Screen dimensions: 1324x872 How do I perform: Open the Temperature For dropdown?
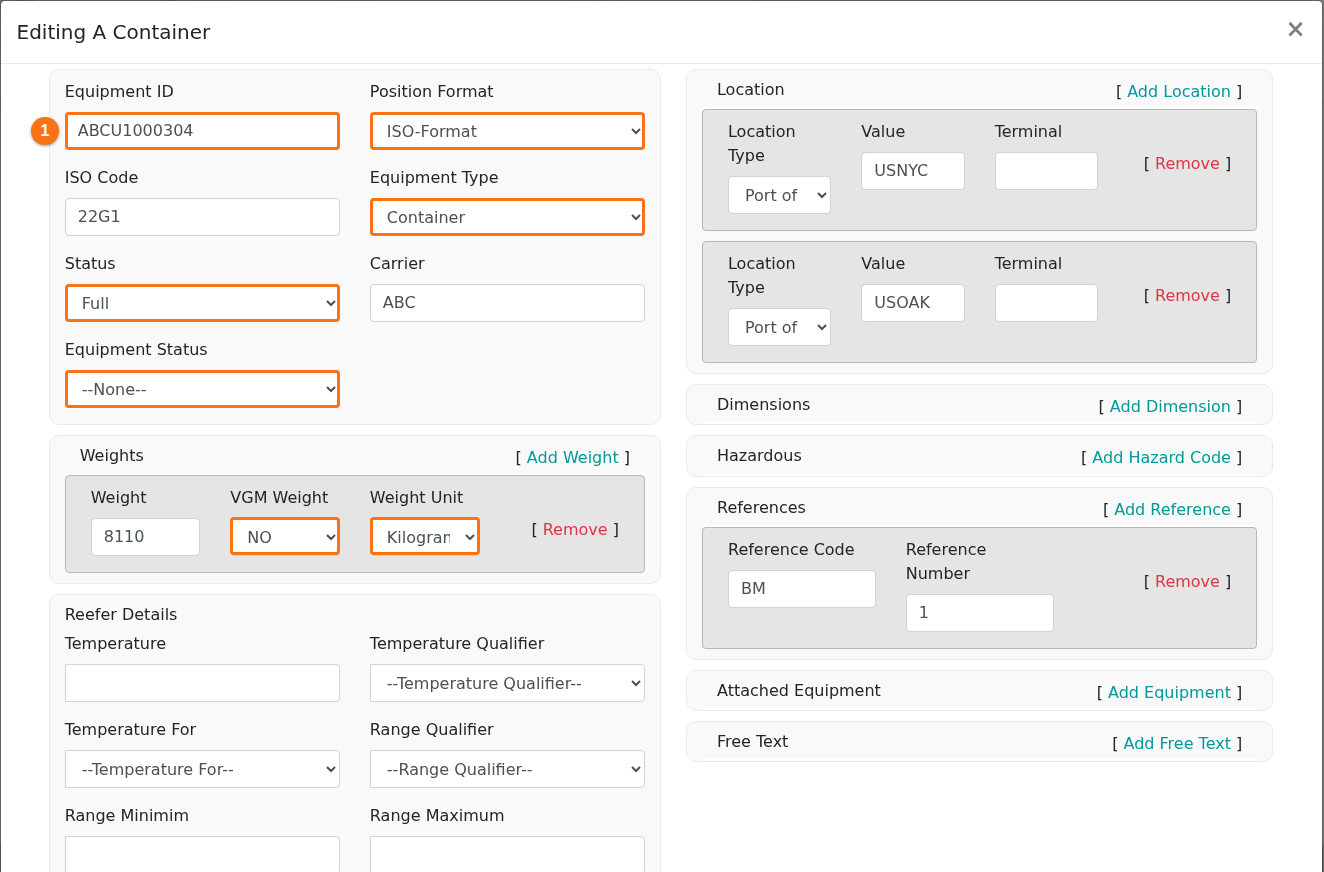pyautogui.click(x=202, y=769)
